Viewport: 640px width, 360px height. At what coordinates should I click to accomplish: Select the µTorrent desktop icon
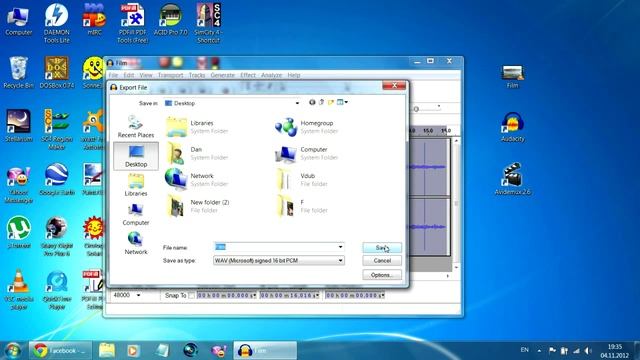click(x=19, y=233)
